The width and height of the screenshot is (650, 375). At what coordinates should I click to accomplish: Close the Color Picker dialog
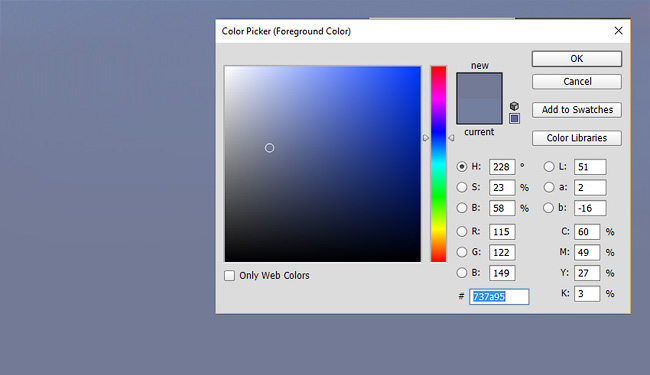618,31
